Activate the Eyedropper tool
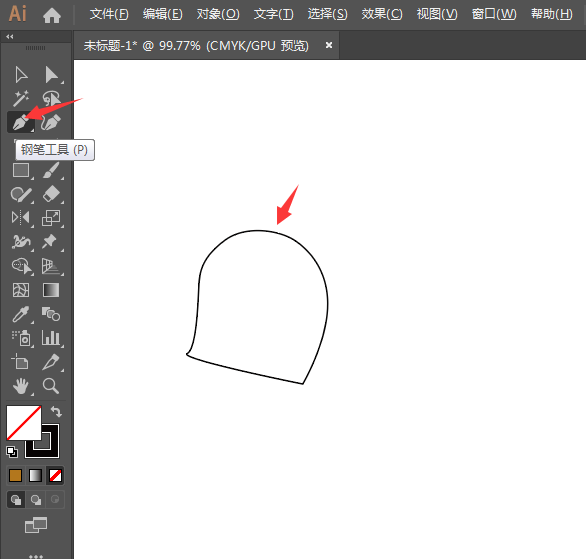The height and width of the screenshot is (559, 586). tap(21, 314)
